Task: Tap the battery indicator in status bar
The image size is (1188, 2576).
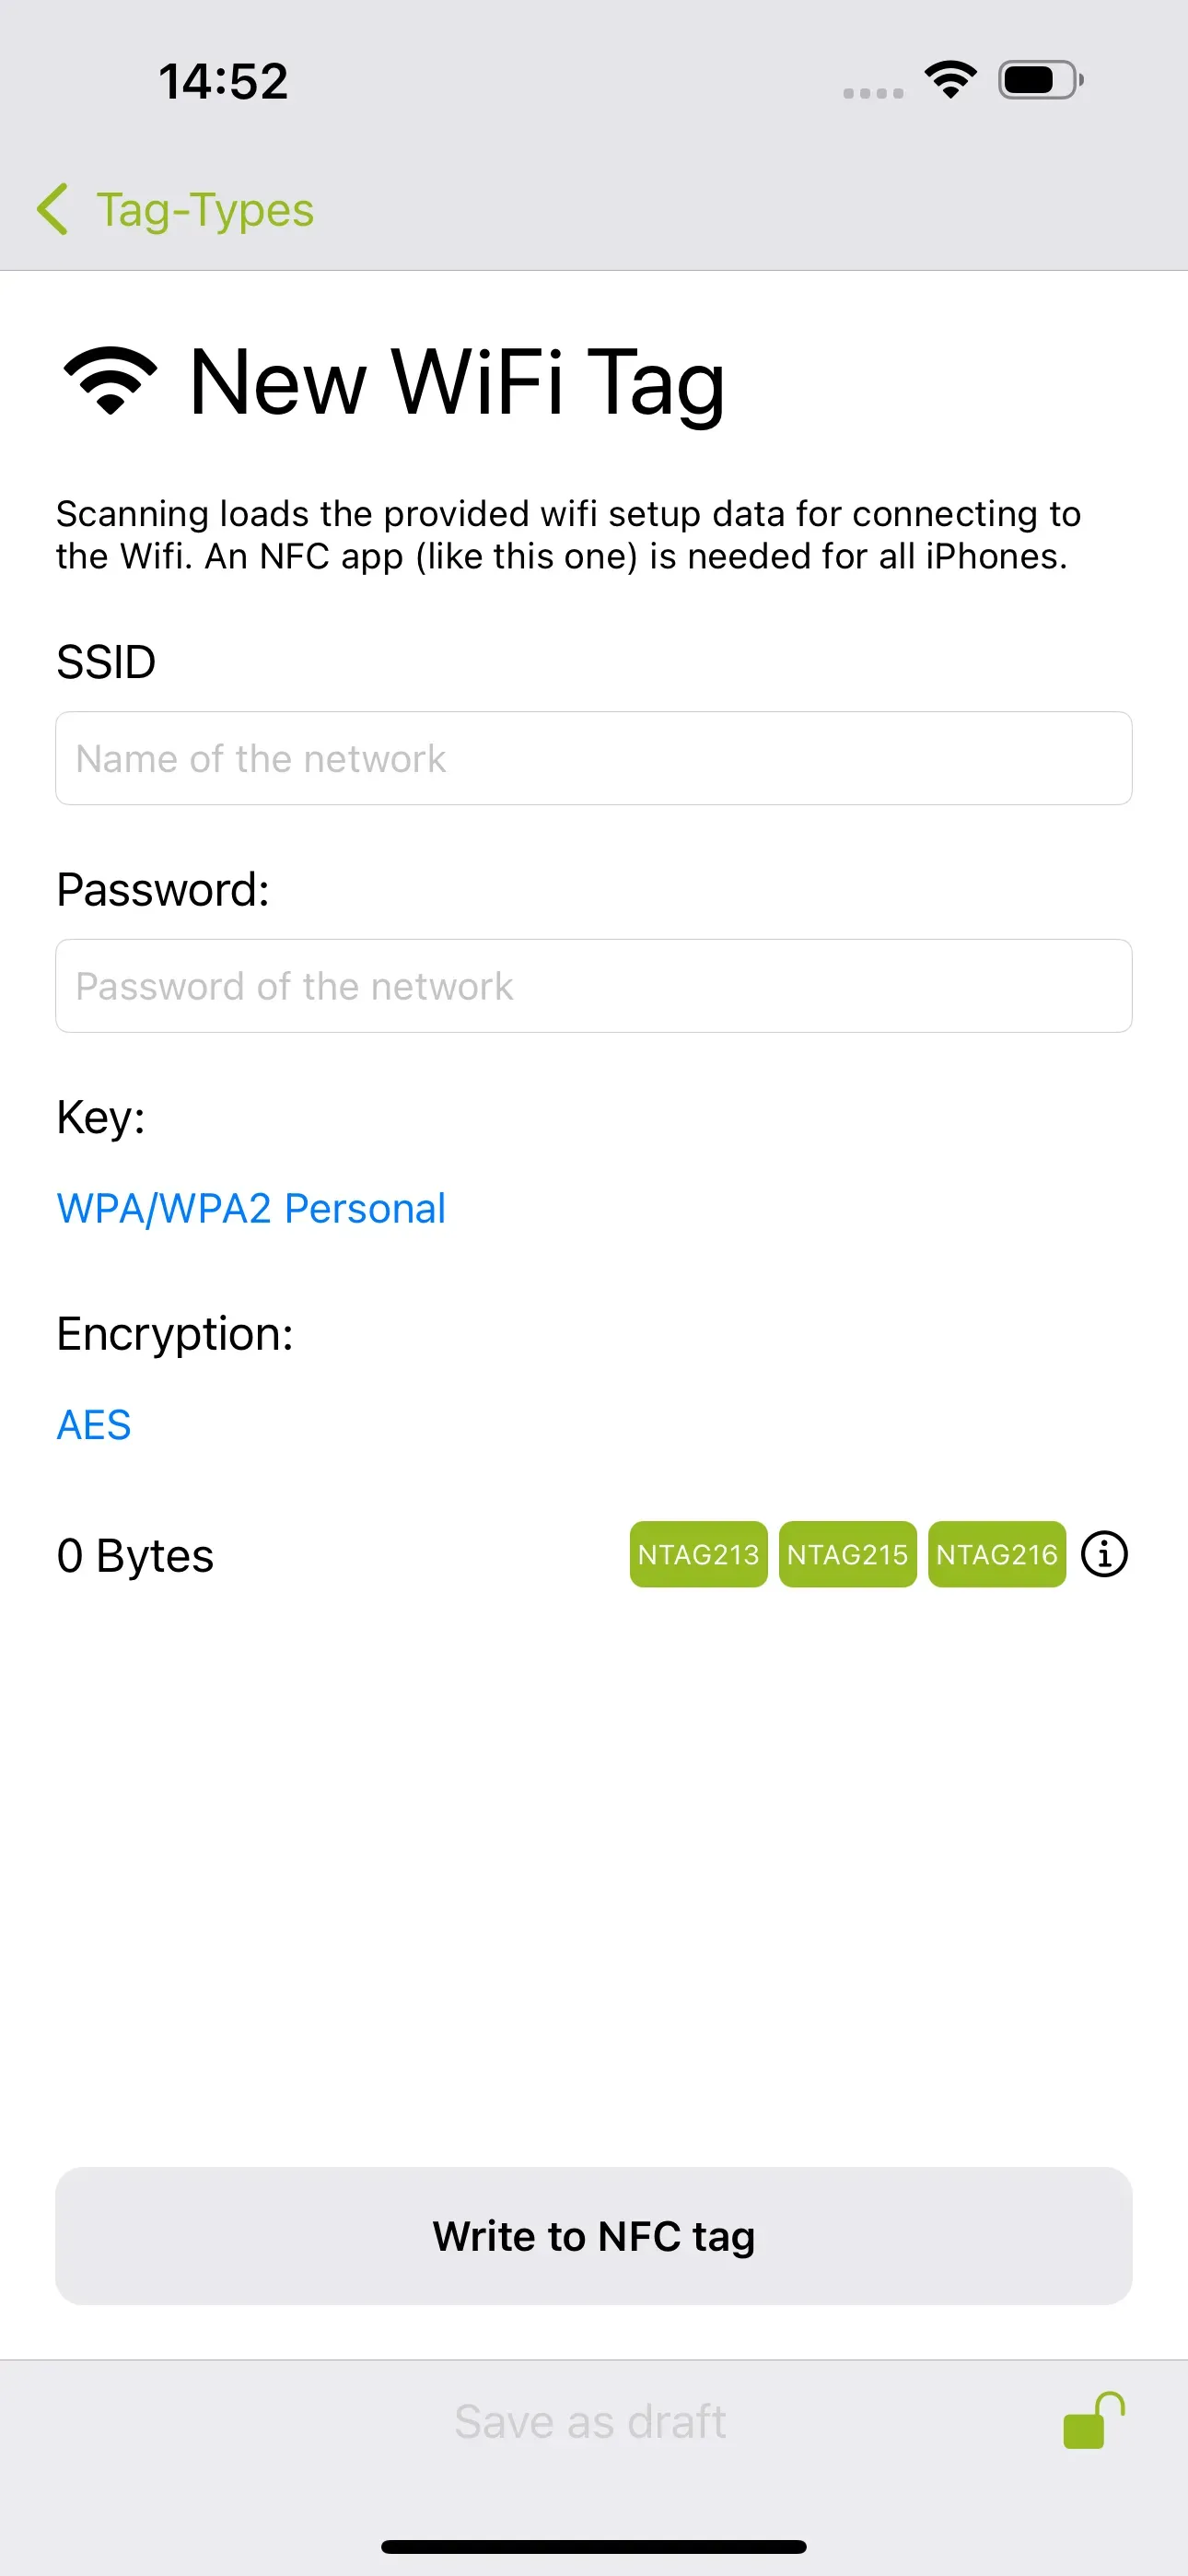Action: (x=1036, y=80)
